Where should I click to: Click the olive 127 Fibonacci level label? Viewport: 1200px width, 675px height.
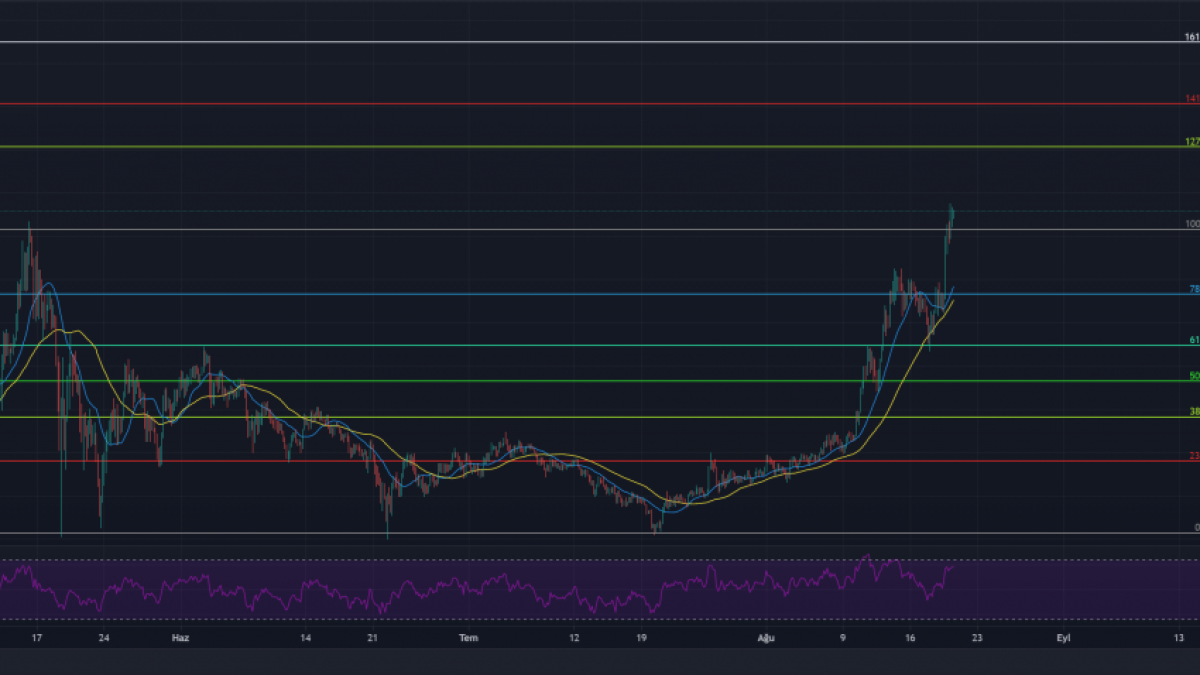coord(1192,142)
